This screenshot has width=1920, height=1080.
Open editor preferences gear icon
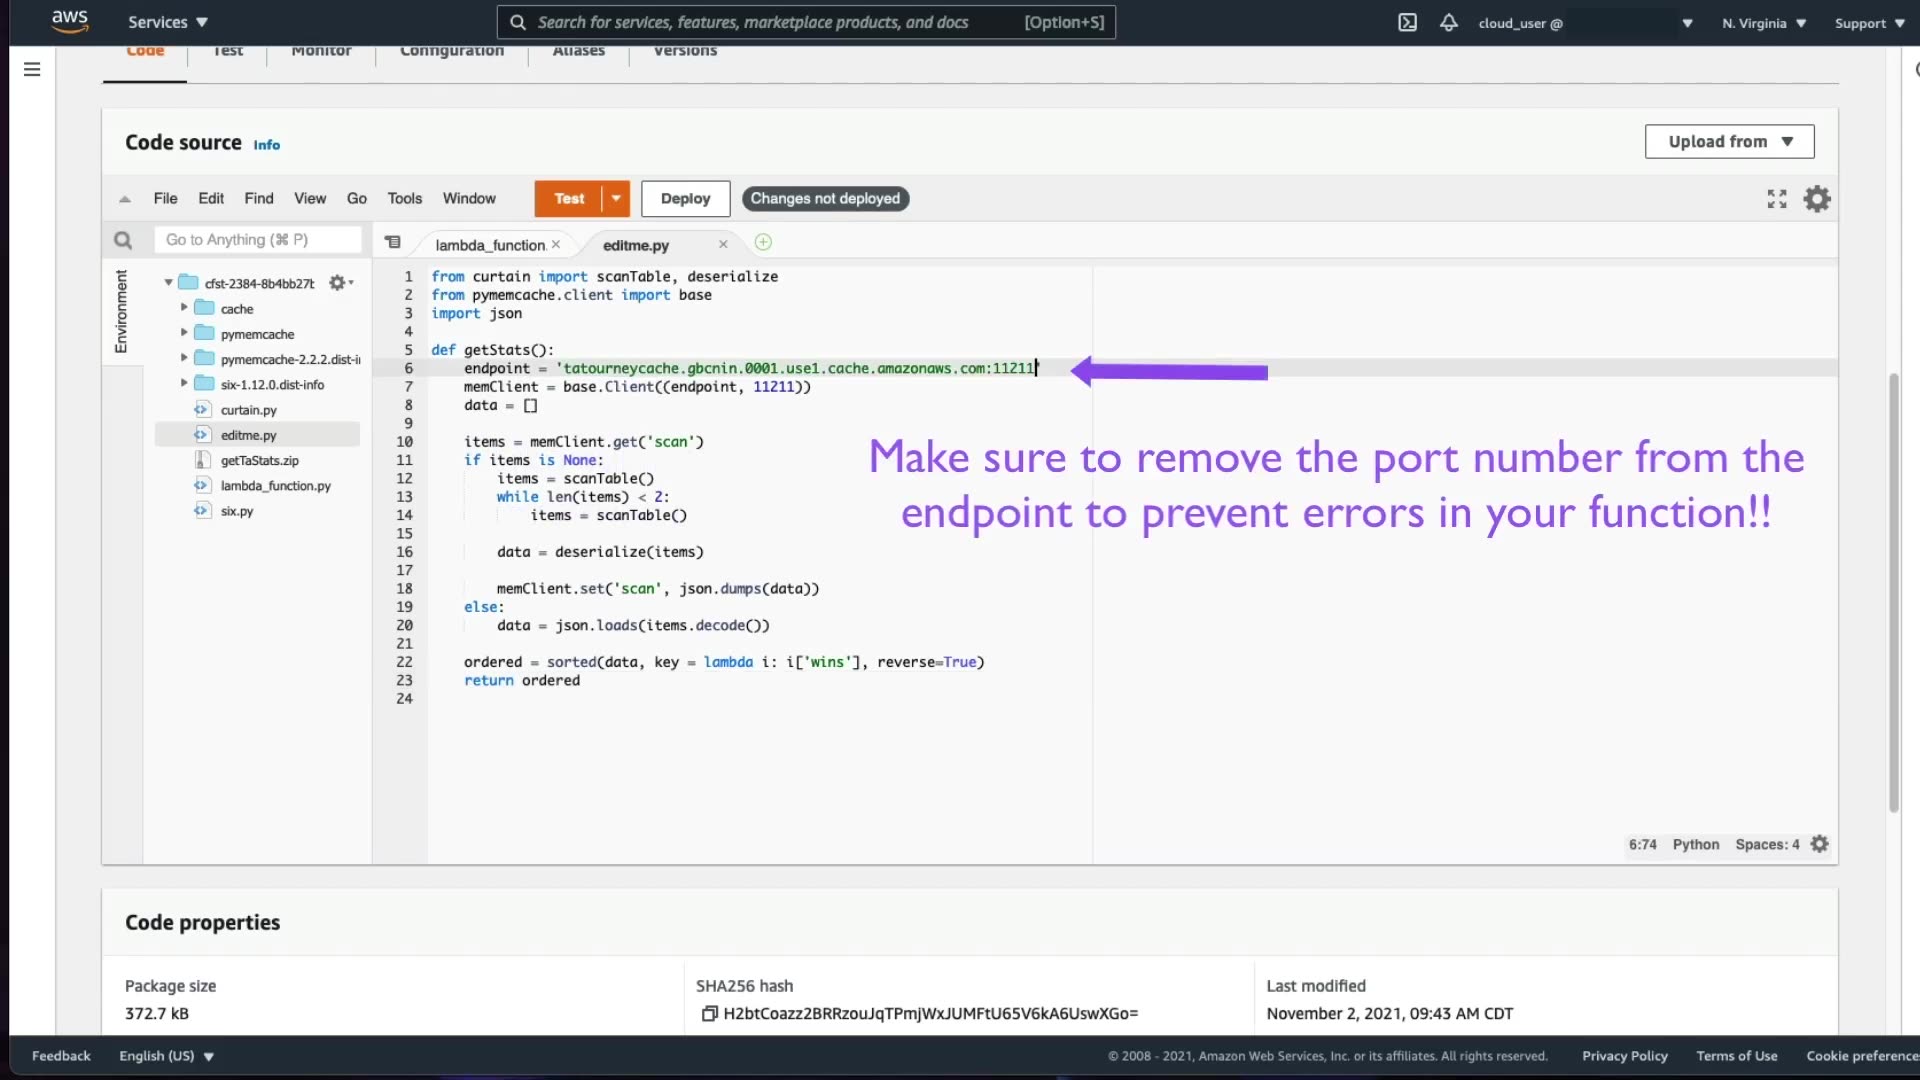coord(1816,199)
